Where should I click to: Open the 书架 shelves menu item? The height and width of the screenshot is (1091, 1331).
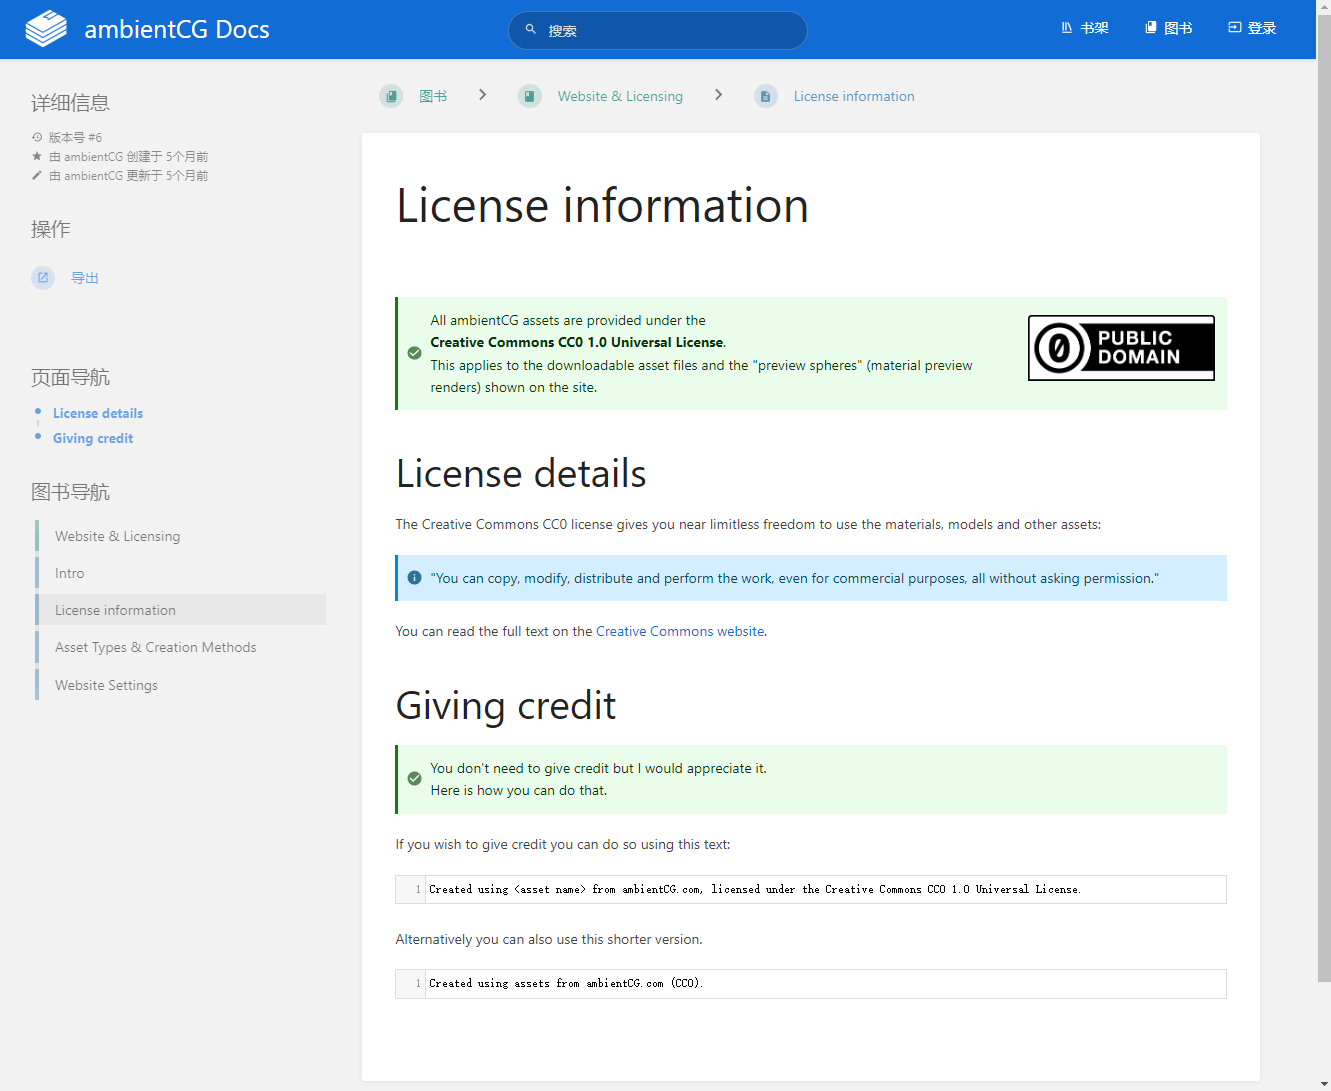tap(1085, 28)
